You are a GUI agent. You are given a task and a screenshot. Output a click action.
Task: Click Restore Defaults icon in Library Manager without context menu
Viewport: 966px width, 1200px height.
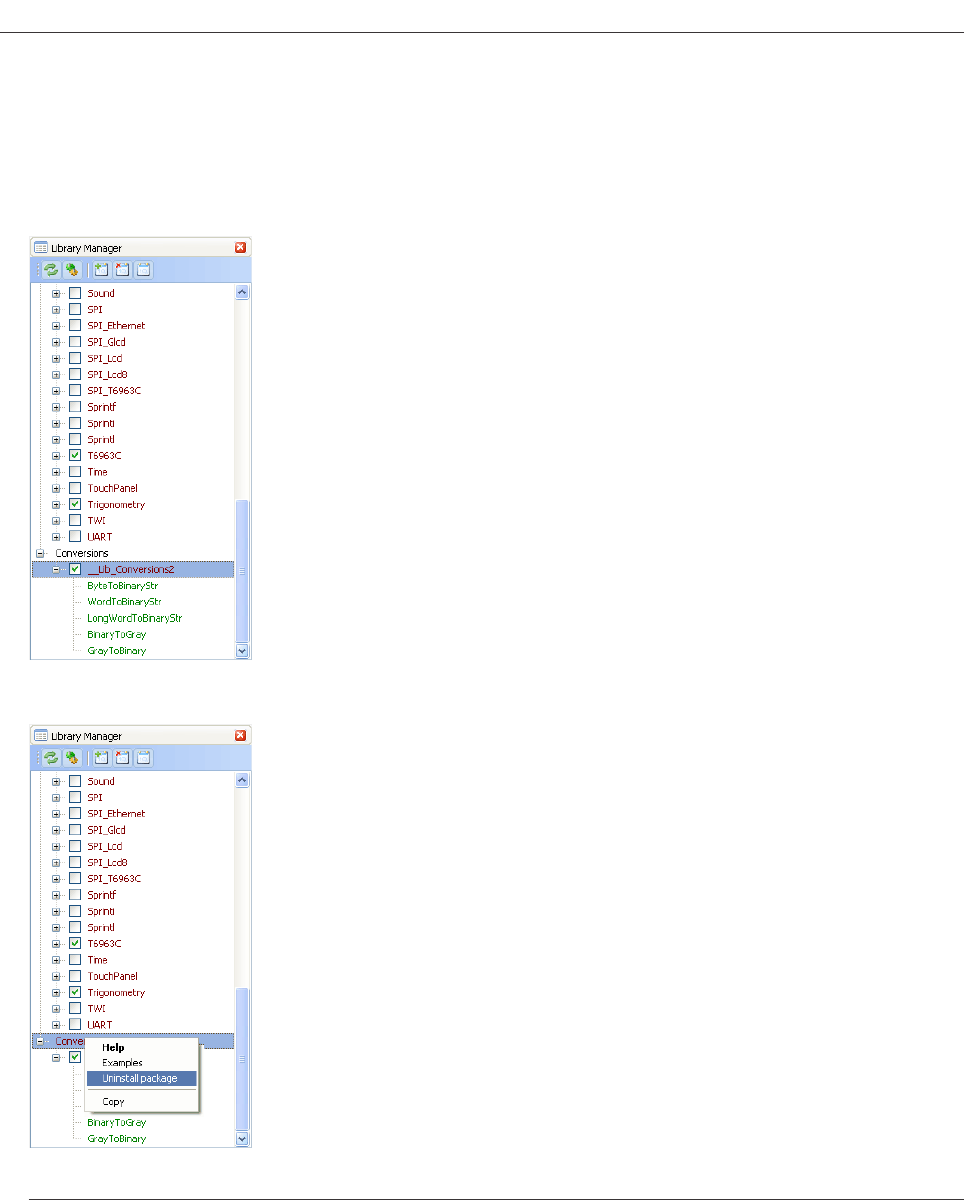point(143,270)
